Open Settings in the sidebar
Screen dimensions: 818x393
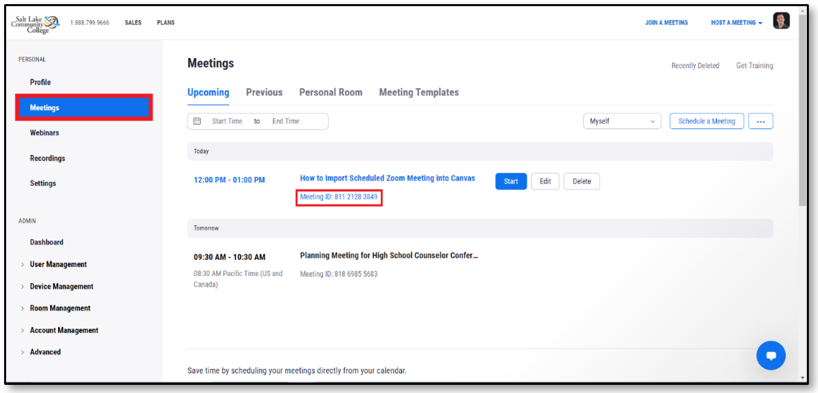(43, 184)
